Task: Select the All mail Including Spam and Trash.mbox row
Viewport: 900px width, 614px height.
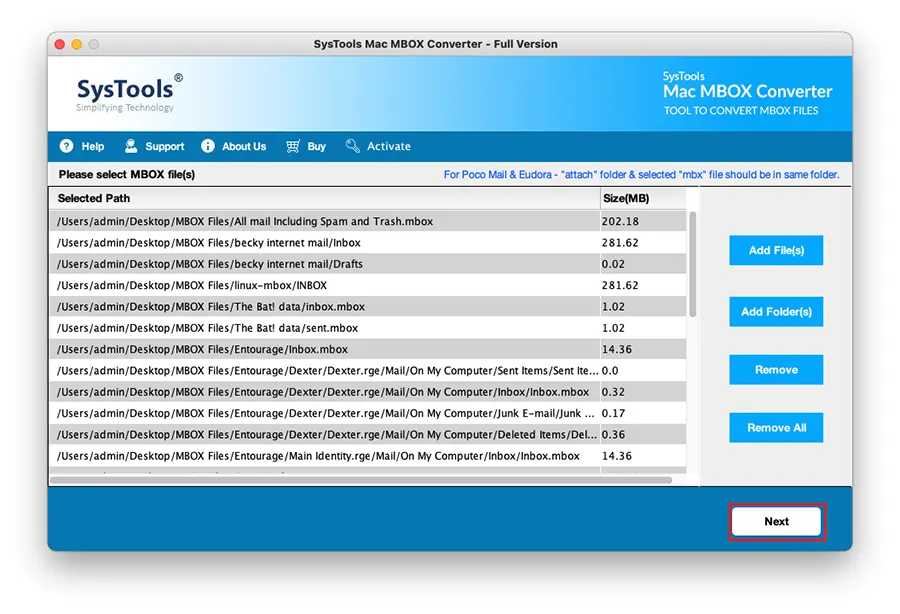Action: pyautogui.click(x=368, y=221)
